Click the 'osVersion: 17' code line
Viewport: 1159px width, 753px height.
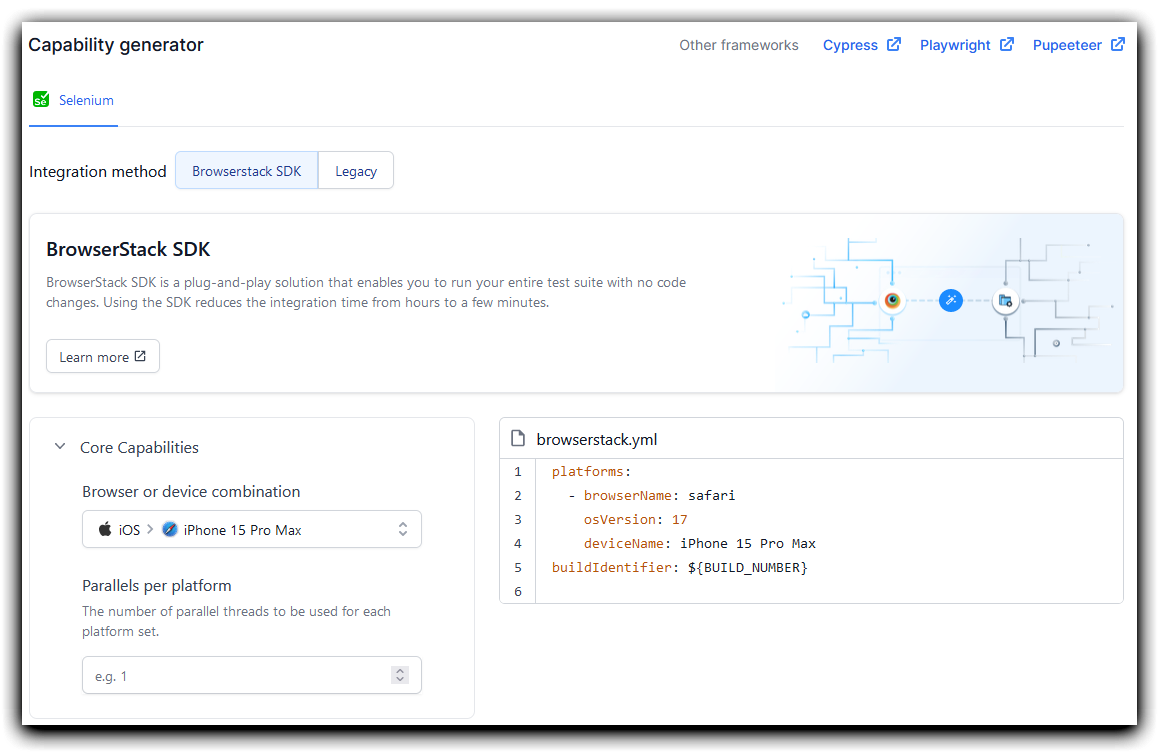(635, 519)
